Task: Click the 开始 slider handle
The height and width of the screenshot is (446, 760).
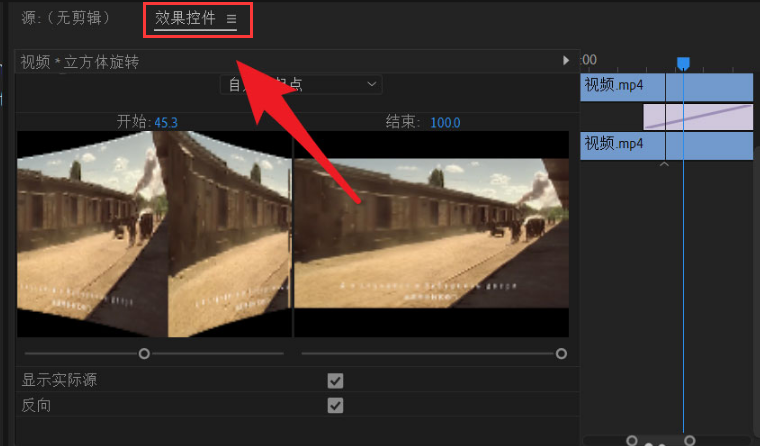Action: [144, 353]
